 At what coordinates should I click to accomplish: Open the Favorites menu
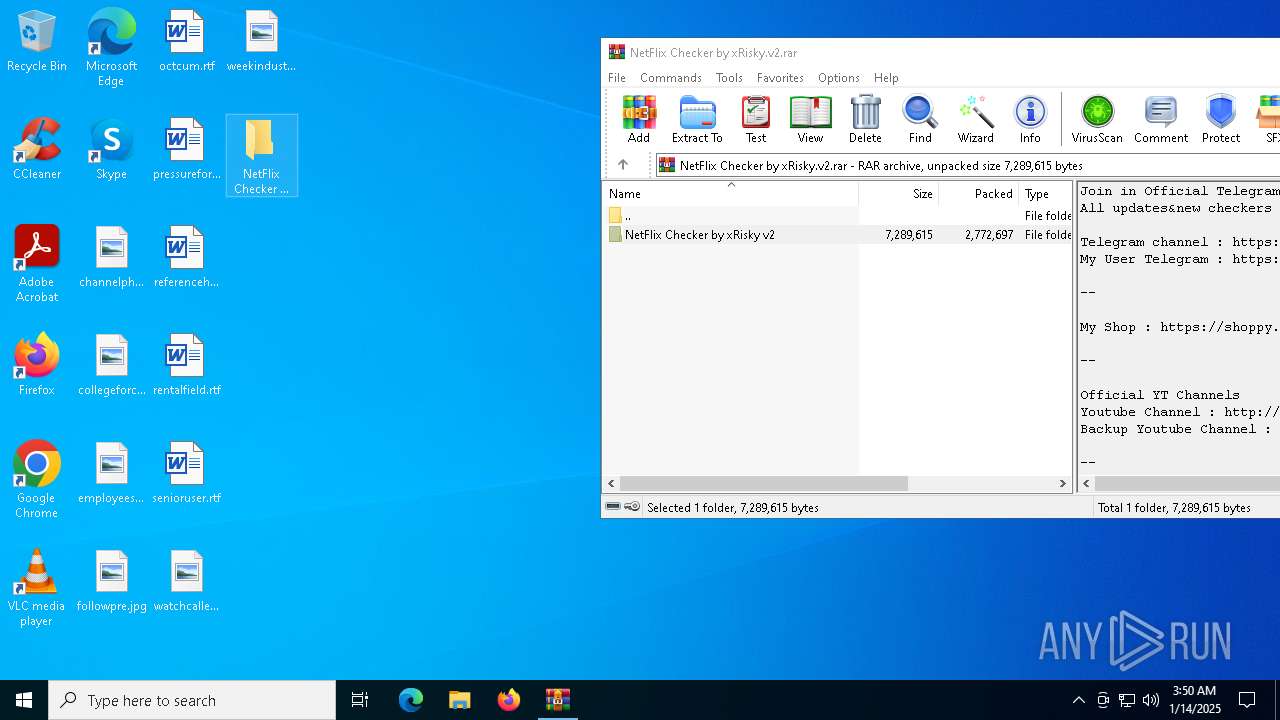click(780, 77)
